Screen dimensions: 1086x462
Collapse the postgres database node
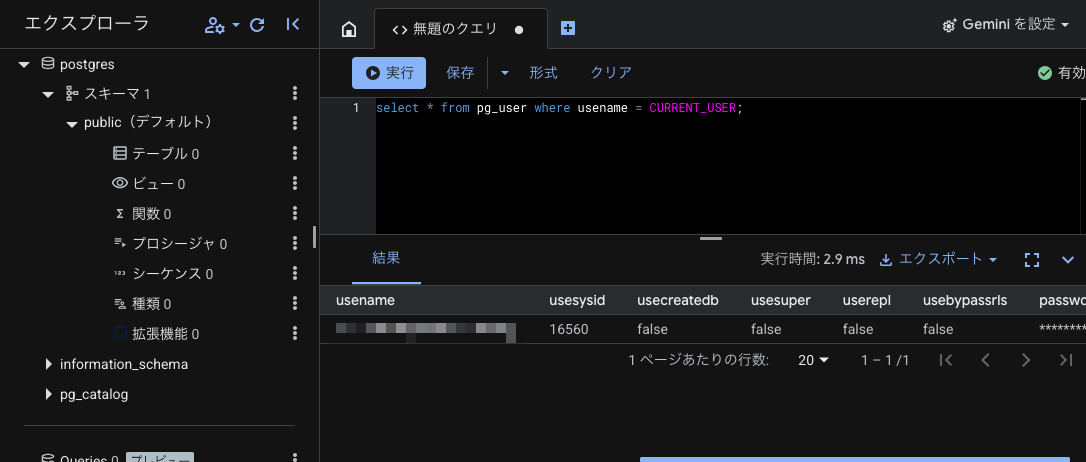point(24,64)
